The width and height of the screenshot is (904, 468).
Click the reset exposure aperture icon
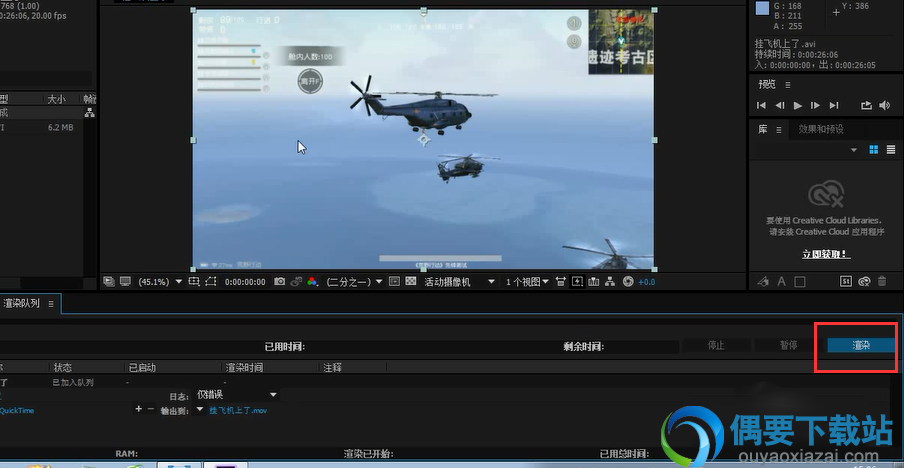tap(628, 282)
